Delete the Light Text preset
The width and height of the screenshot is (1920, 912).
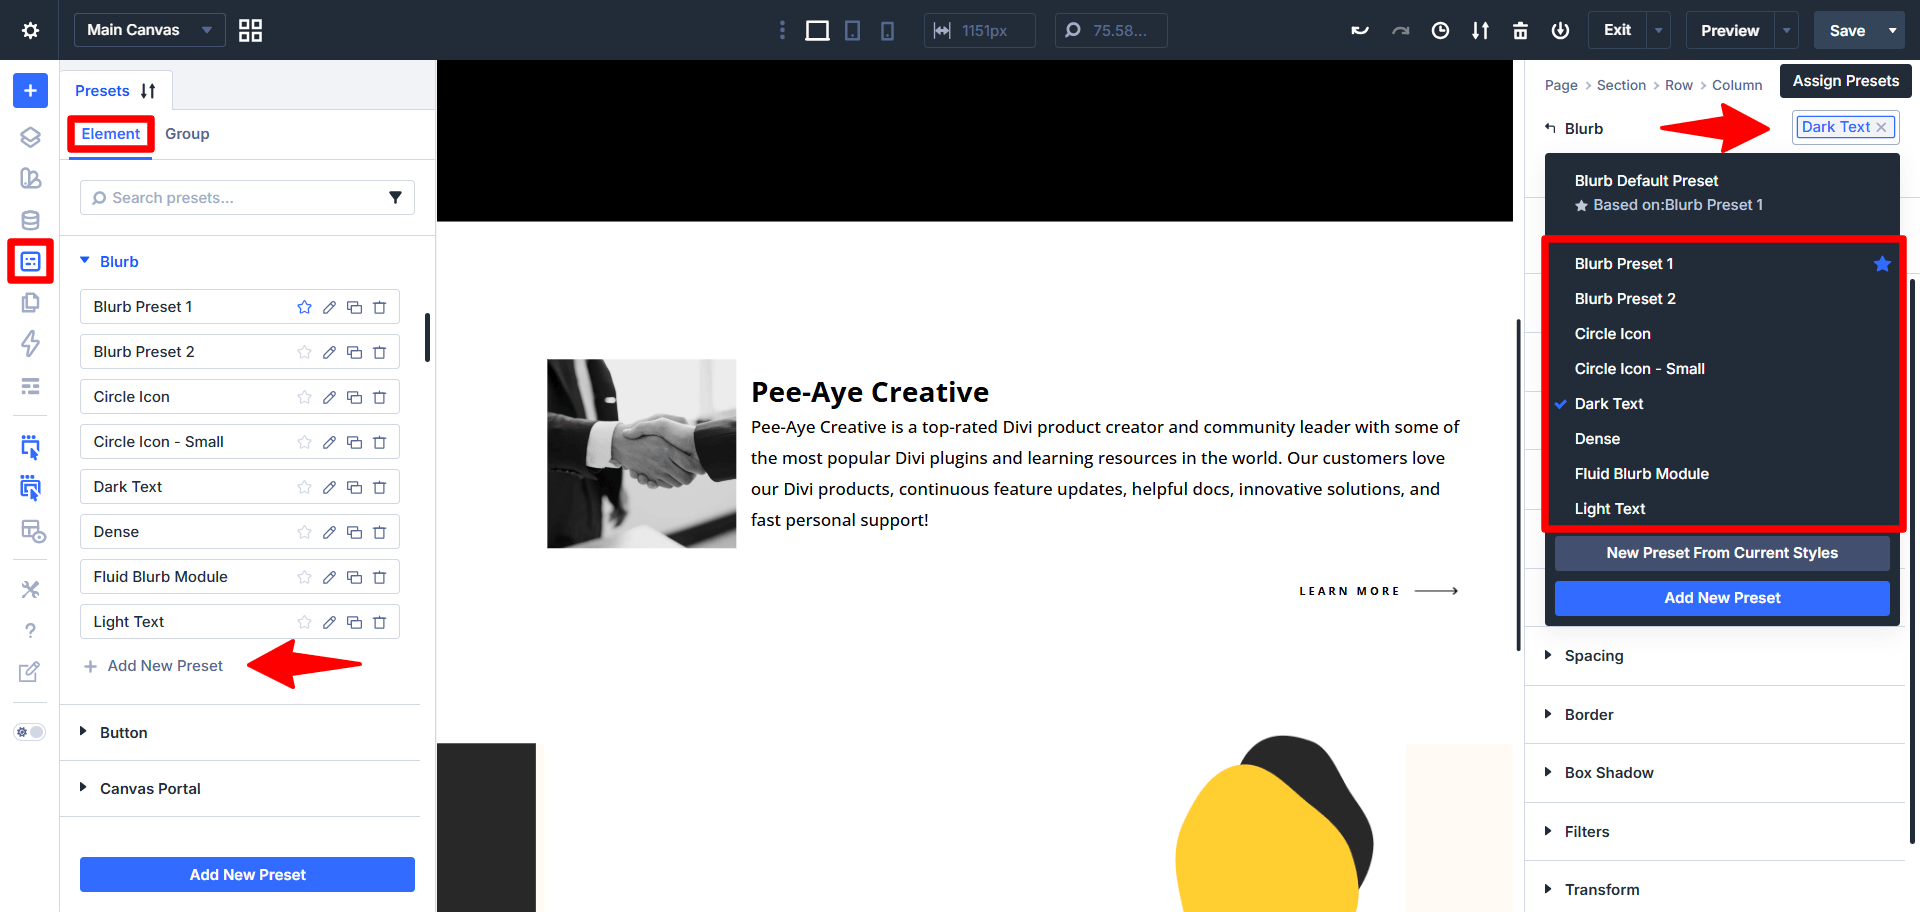pyautogui.click(x=379, y=622)
